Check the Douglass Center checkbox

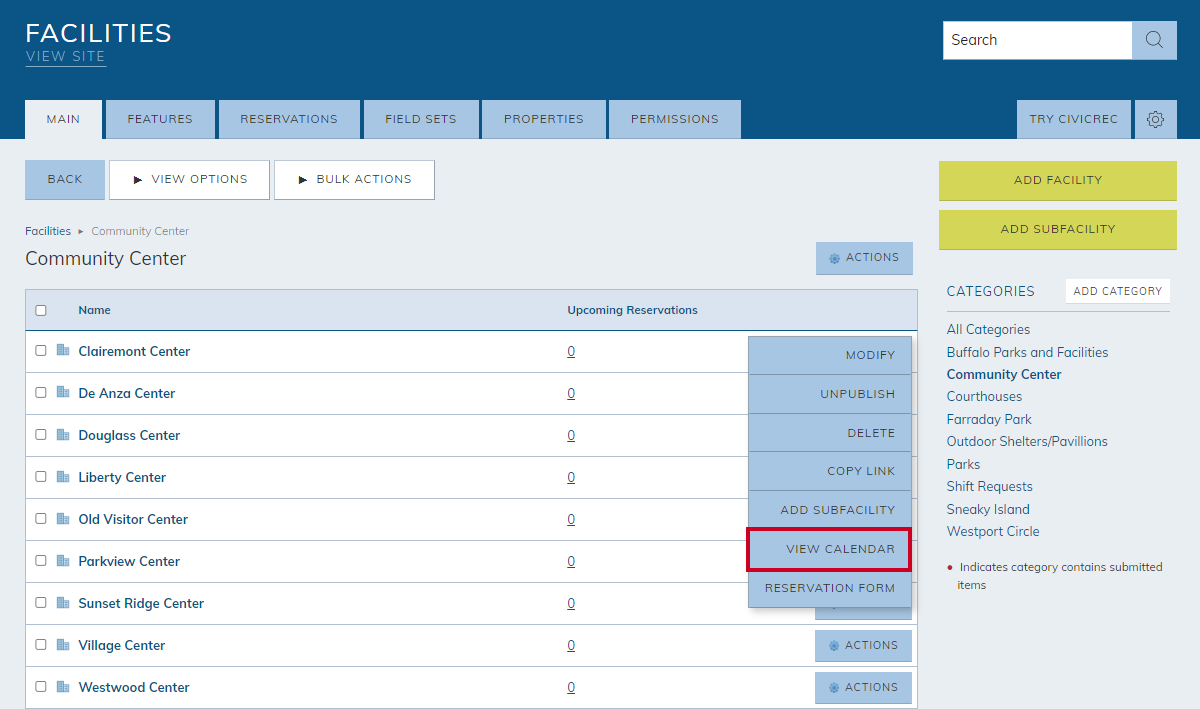coord(41,435)
